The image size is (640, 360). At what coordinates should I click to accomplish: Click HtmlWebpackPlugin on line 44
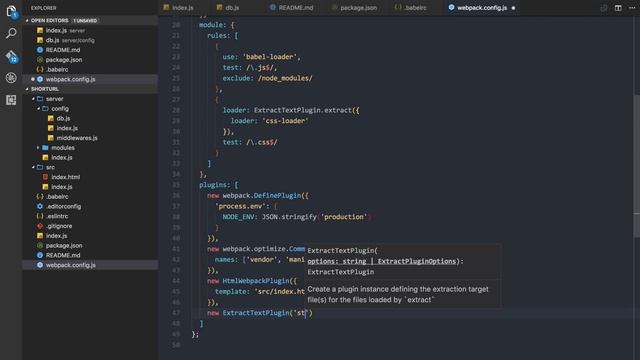point(256,281)
